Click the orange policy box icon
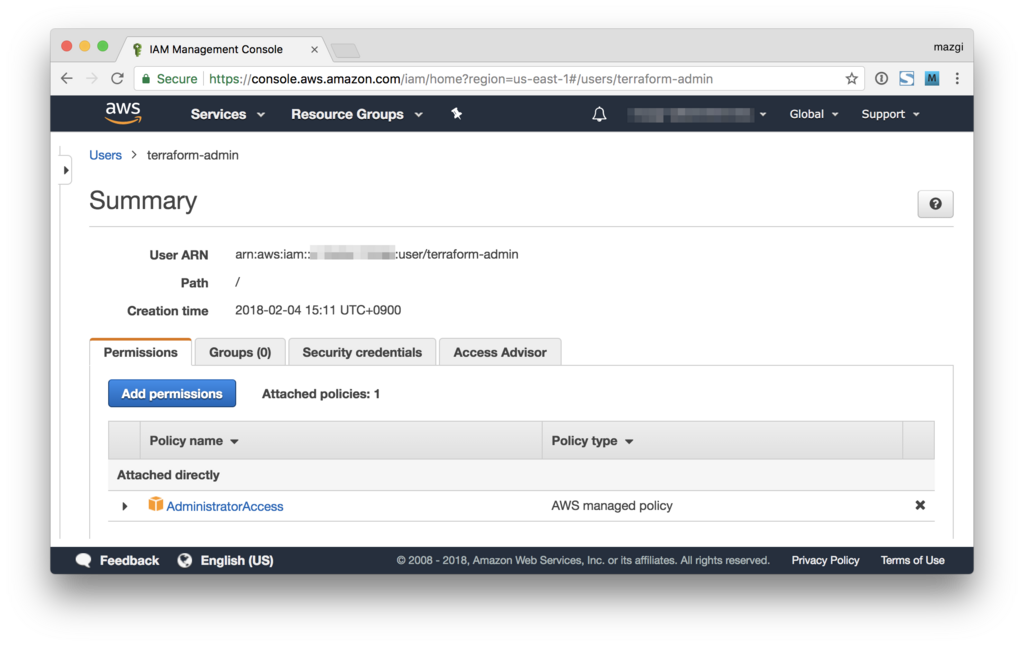 pos(155,504)
